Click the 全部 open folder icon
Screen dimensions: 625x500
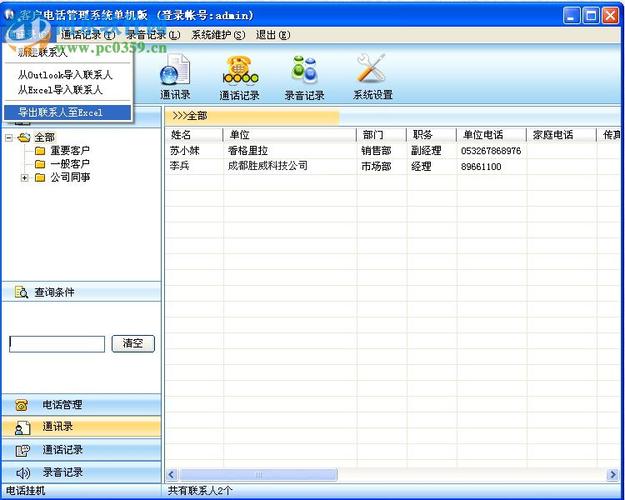pos(24,138)
